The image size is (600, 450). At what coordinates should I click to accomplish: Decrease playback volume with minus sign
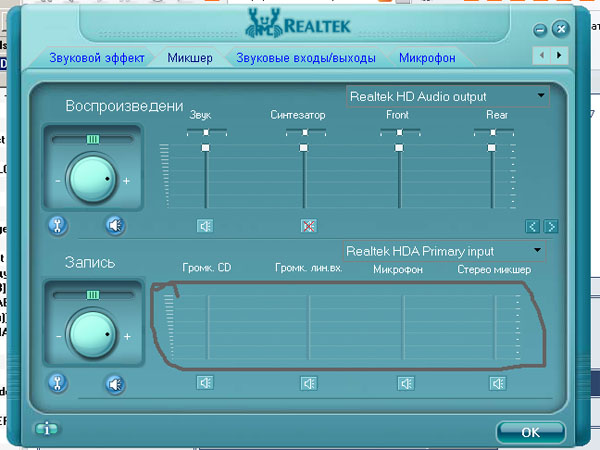(x=58, y=181)
